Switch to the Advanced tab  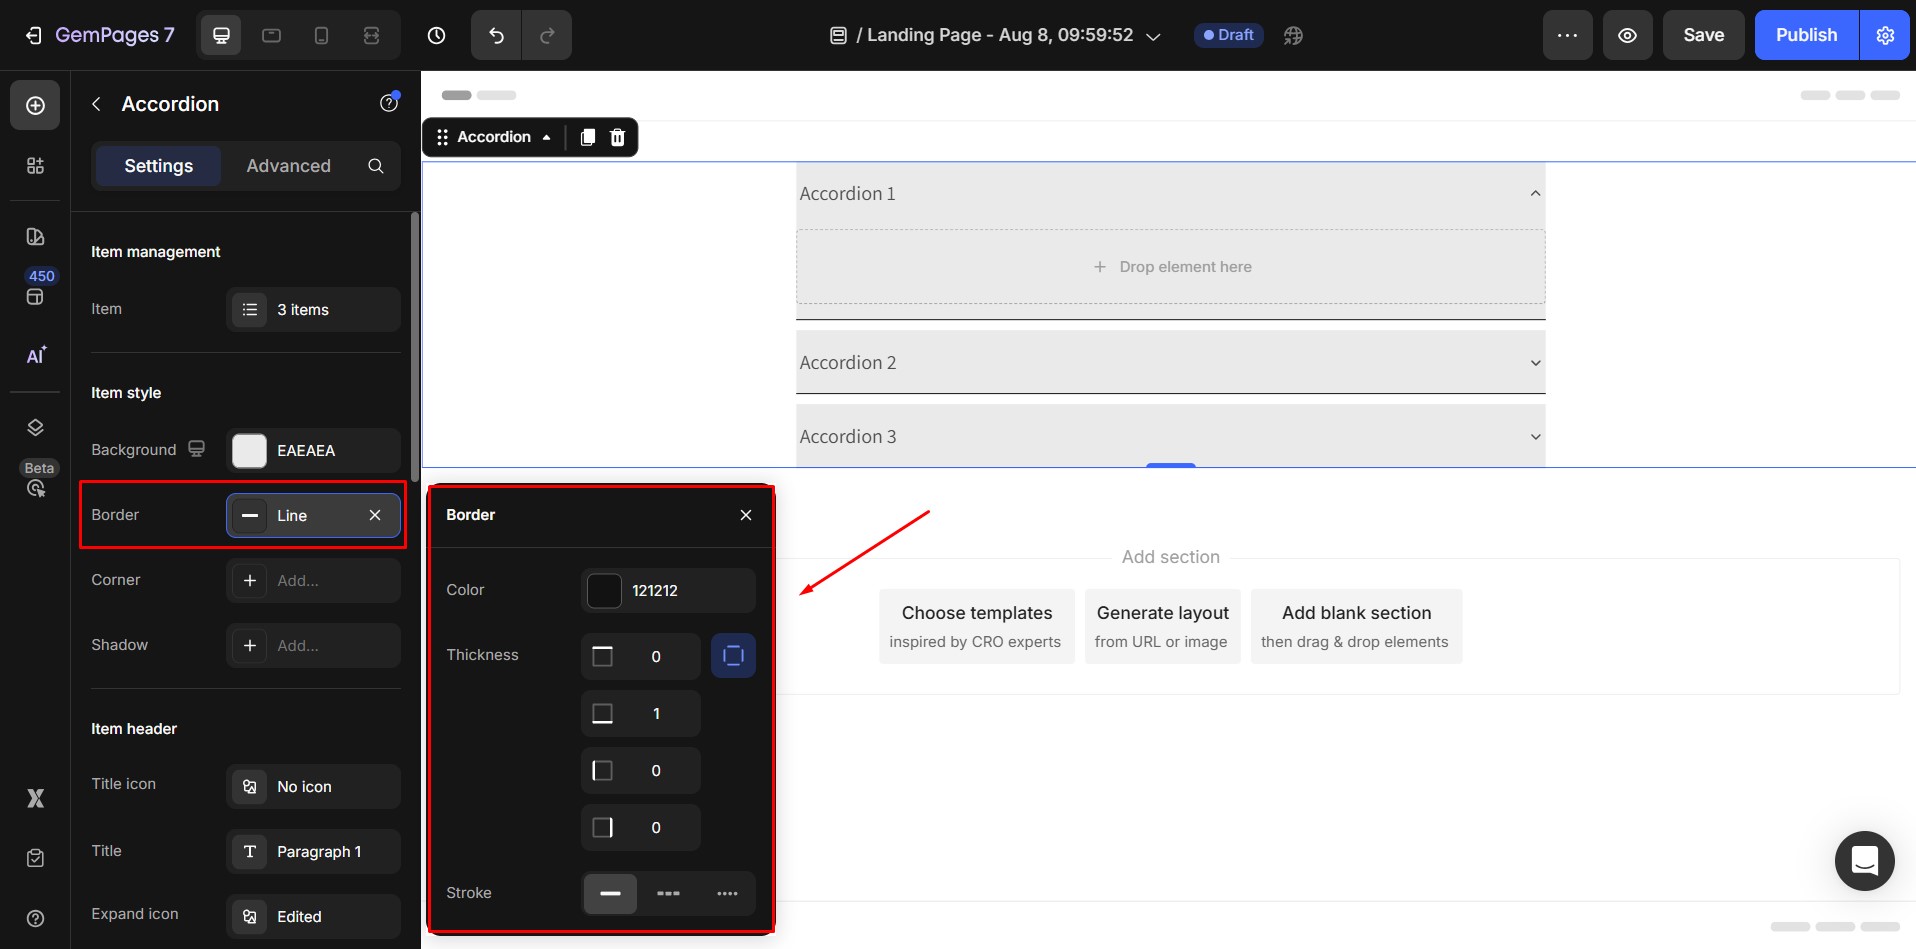288,166
